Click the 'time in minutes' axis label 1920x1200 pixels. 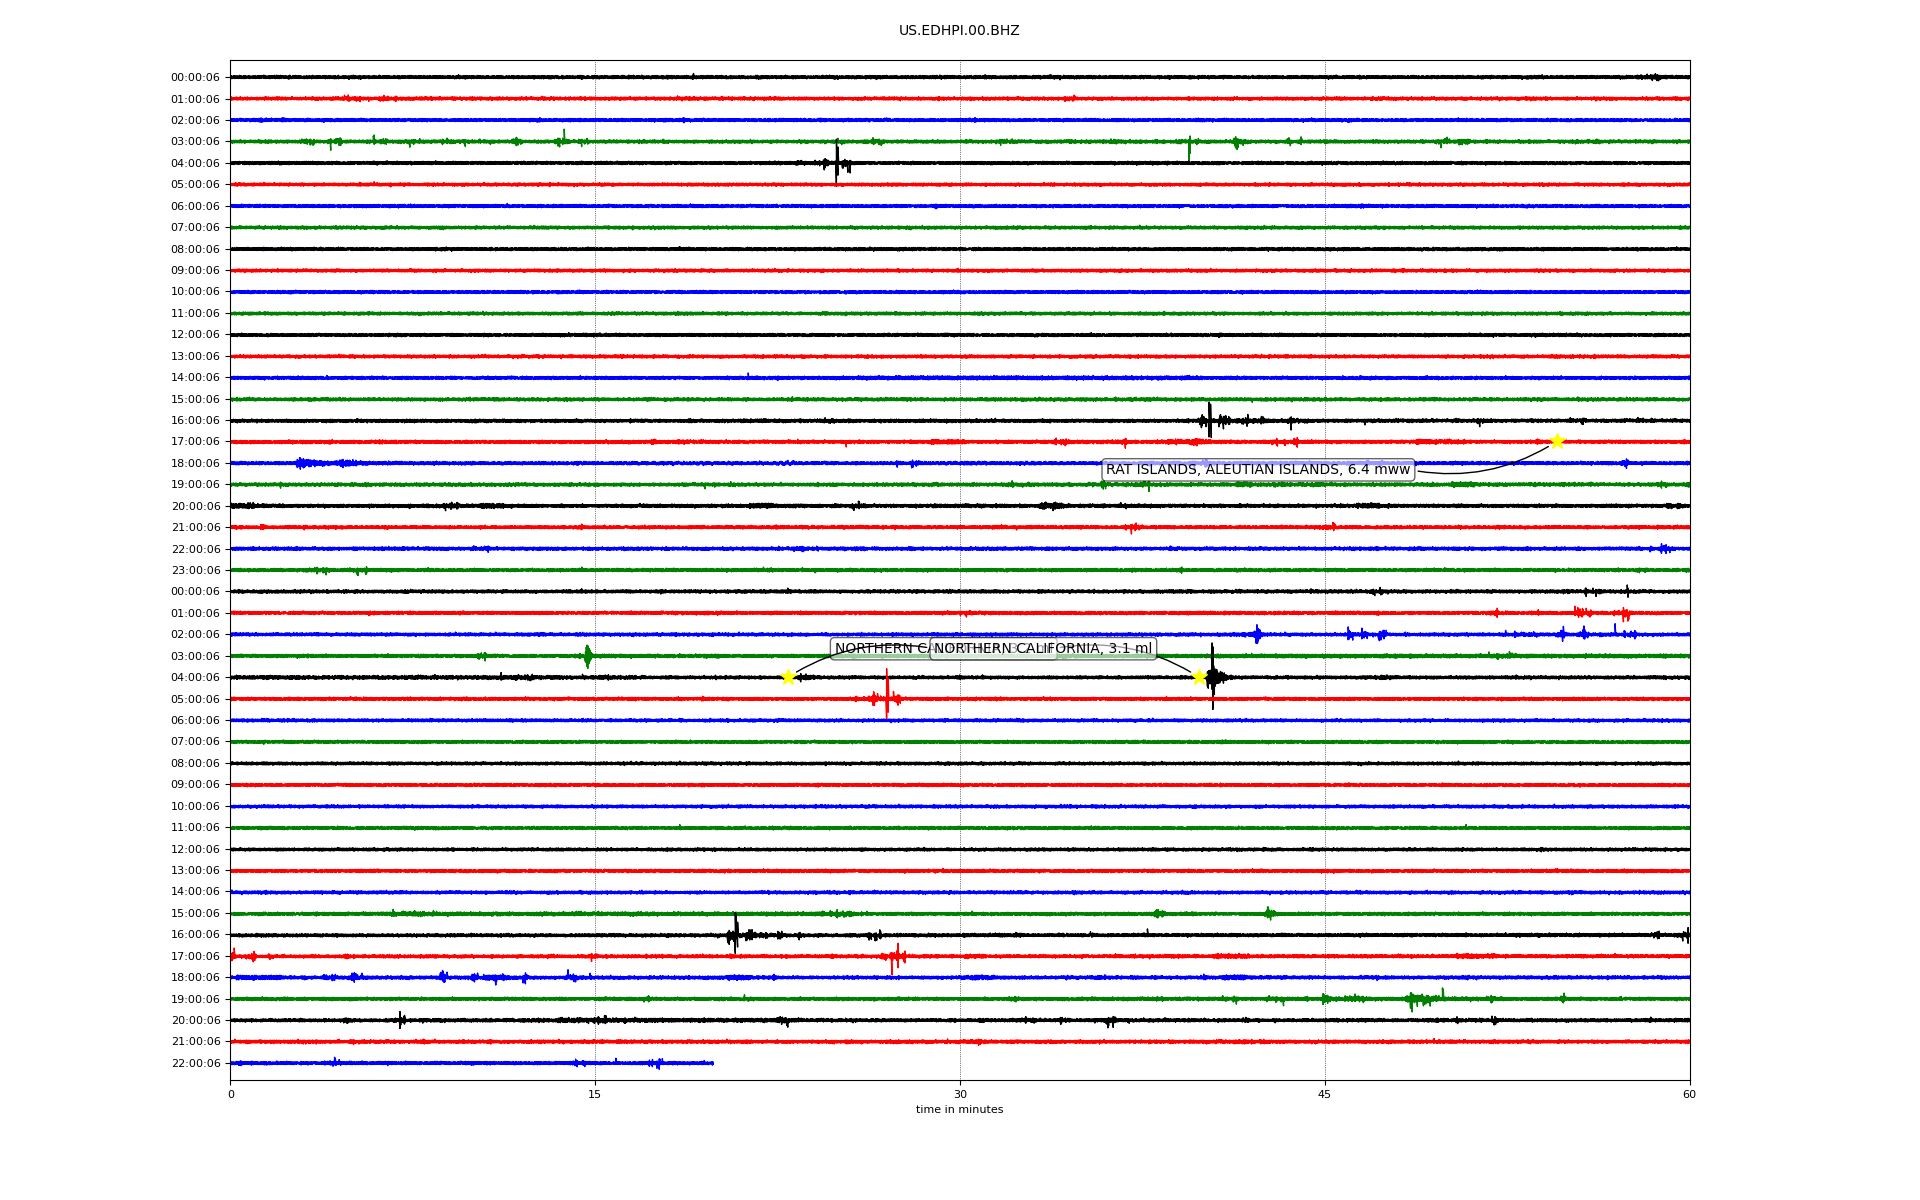pyautogui.click(x=959, y=1109)
